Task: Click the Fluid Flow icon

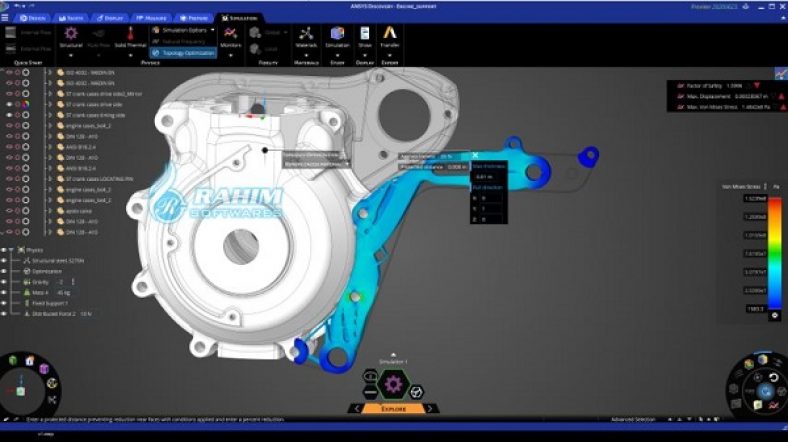Action: [x=98, y=34]
